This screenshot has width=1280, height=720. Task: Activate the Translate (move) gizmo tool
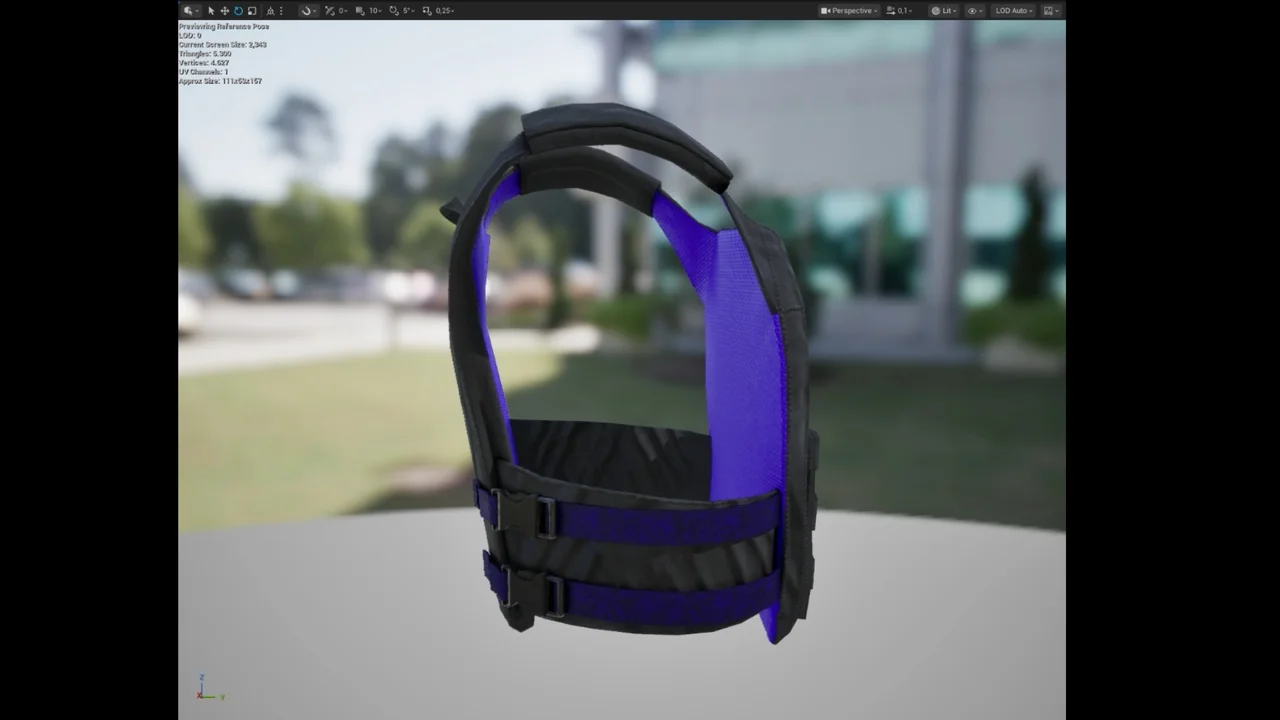tap(224, 11)
